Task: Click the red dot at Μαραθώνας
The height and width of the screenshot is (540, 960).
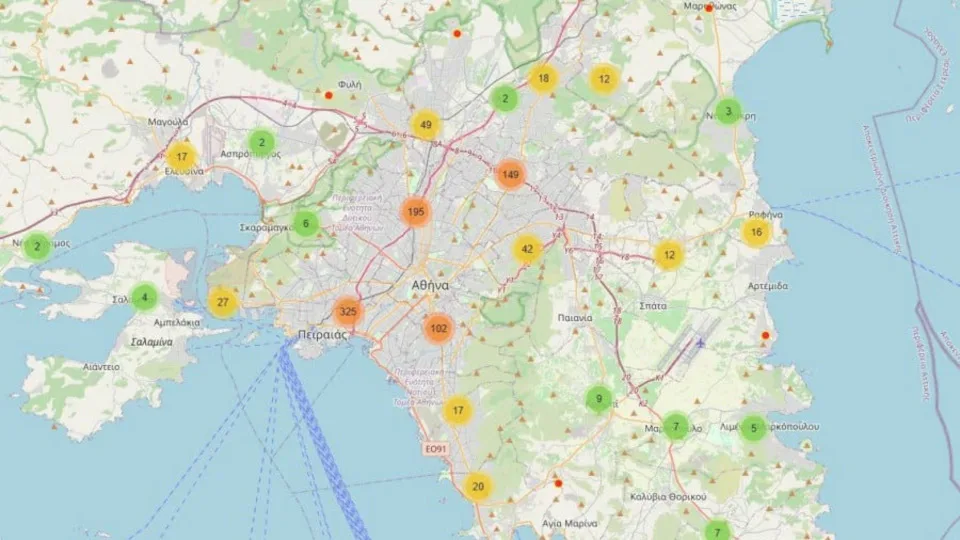Action: point(709,9)
